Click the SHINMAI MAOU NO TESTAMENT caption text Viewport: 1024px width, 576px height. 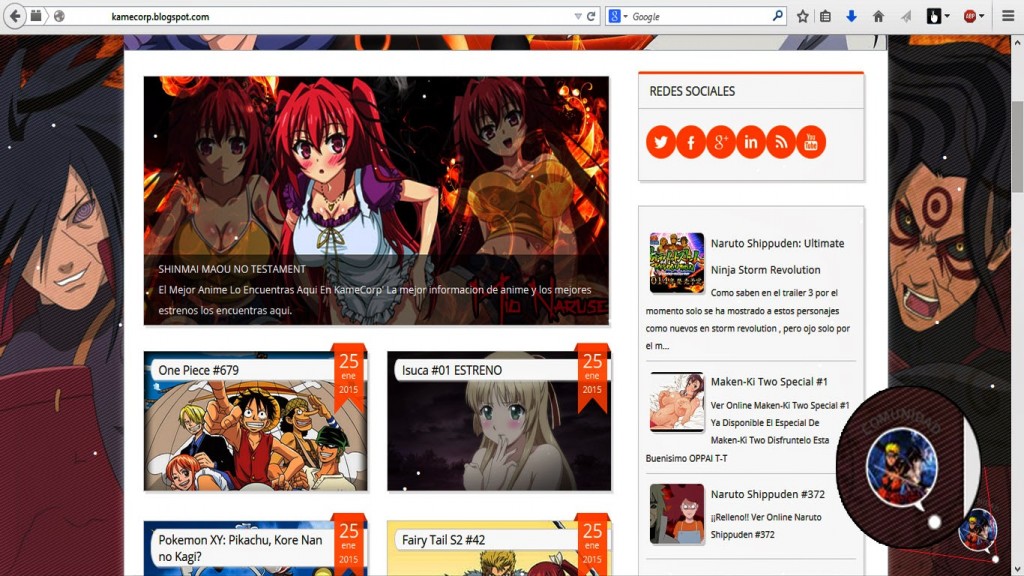(x=232, y=269)
